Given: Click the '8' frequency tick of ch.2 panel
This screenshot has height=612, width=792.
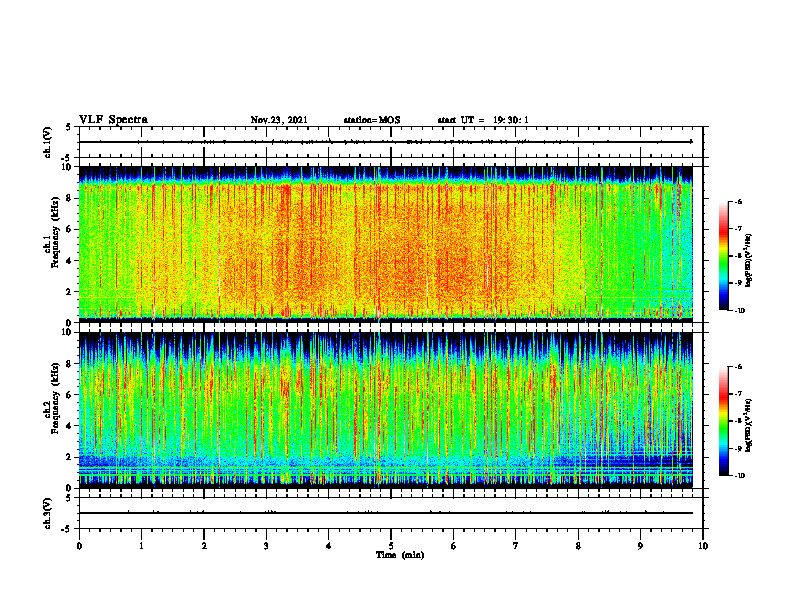Looking at the screenshot, I should (70, 364).
